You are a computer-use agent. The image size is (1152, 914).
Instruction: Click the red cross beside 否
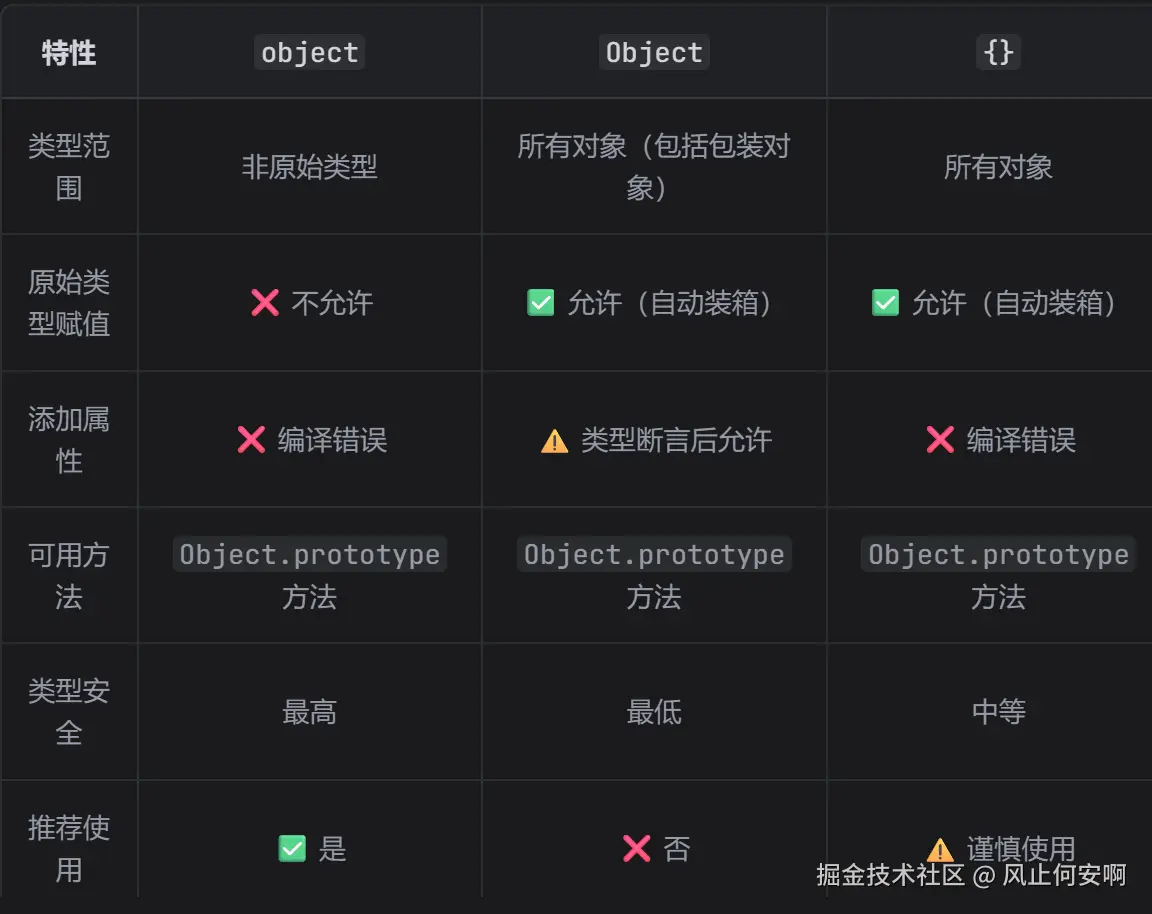tap(636, 849)
